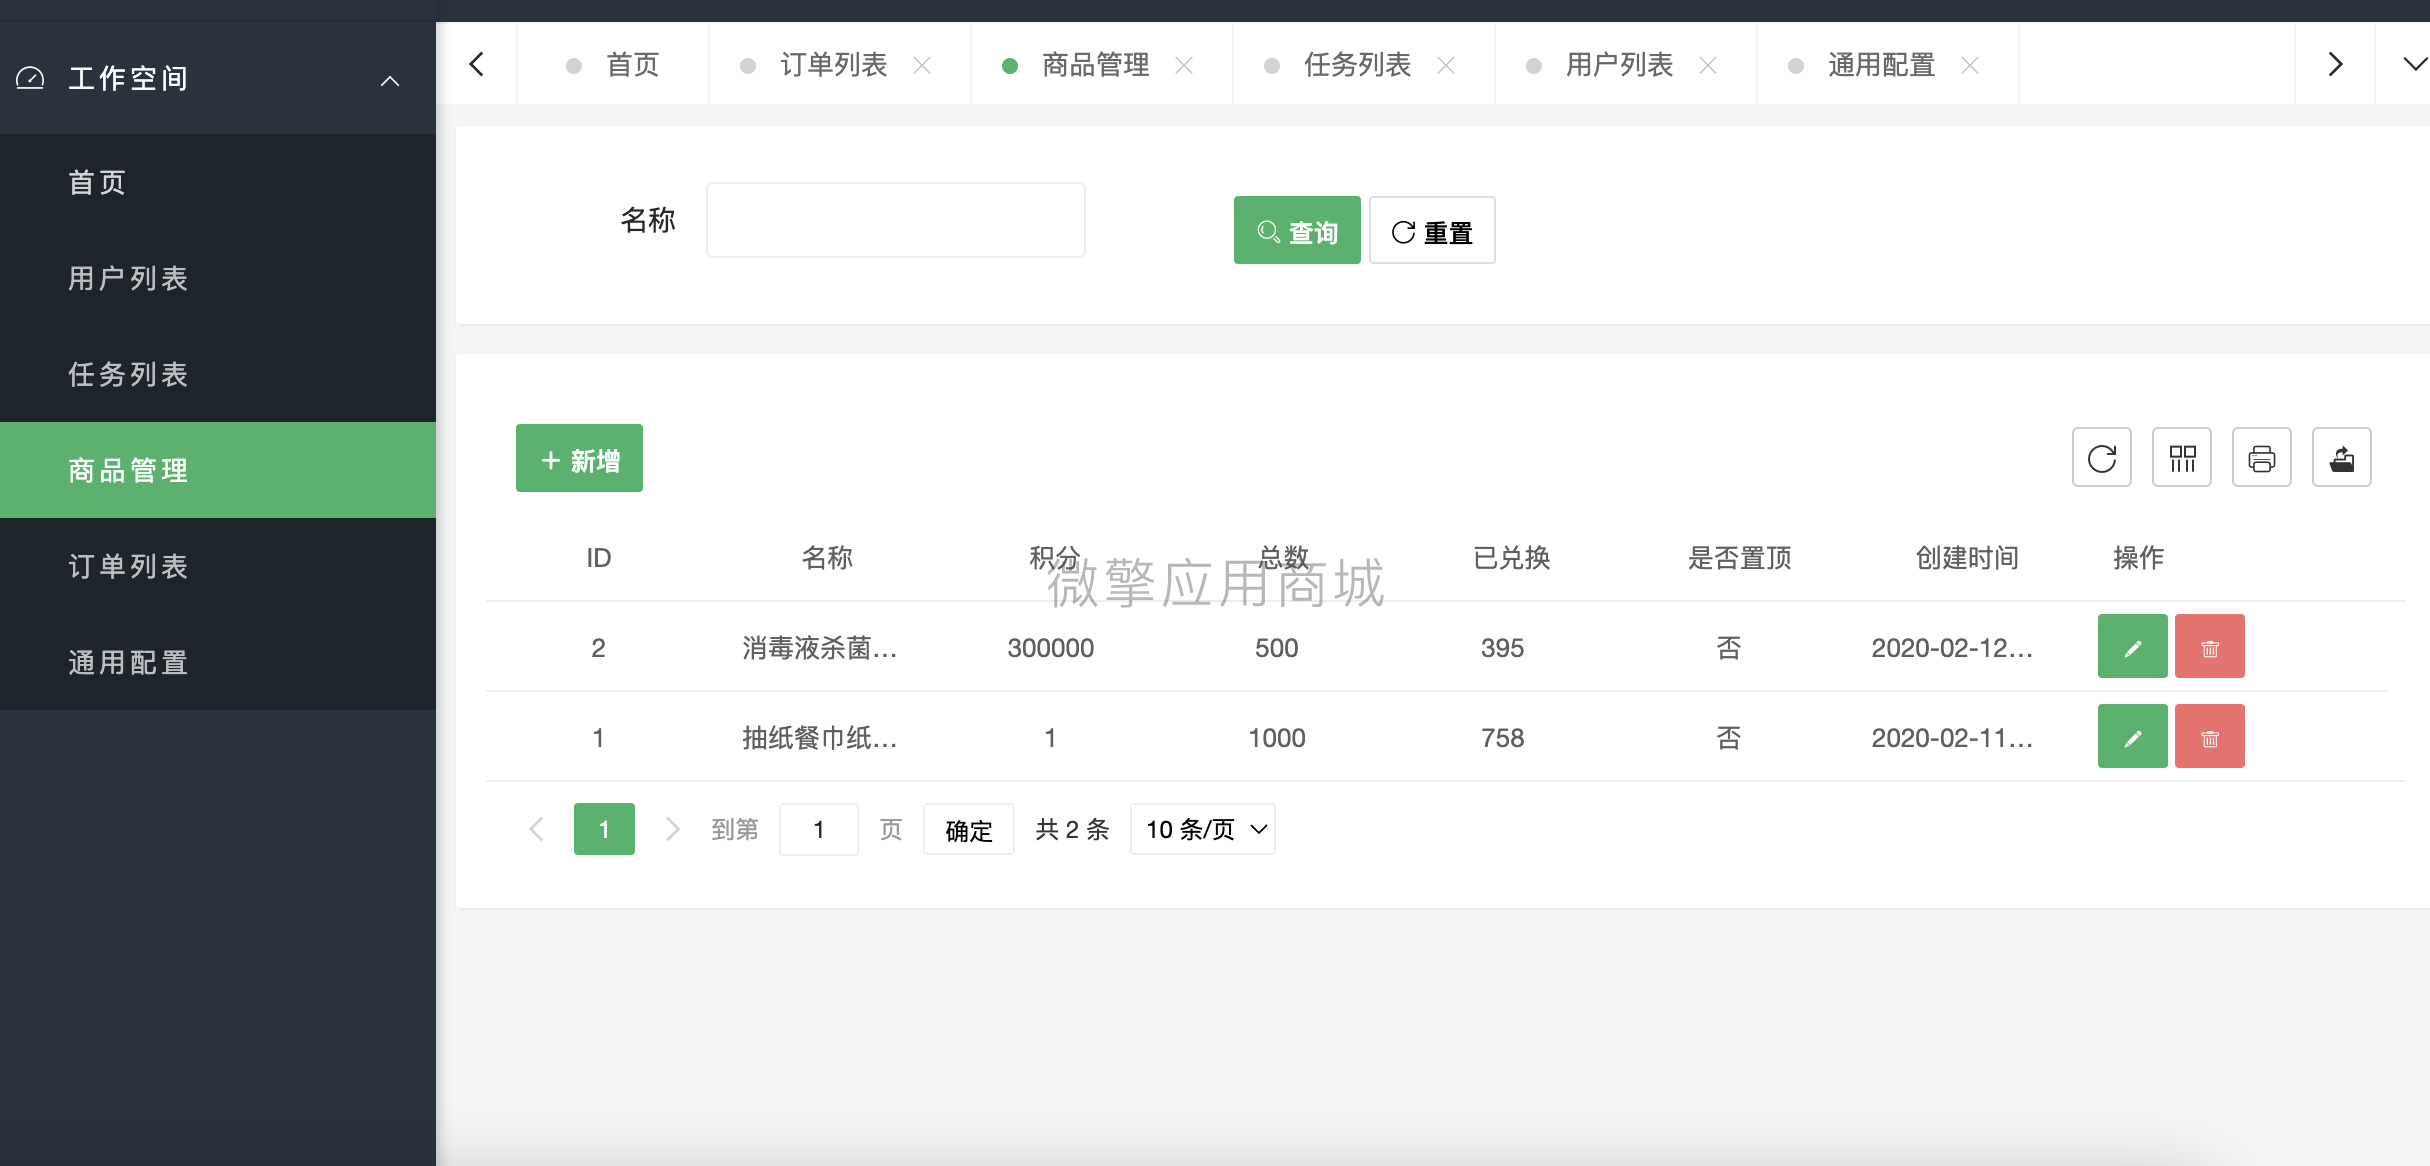Click the dashboard icon beside 工作空间

pos(31,78)
